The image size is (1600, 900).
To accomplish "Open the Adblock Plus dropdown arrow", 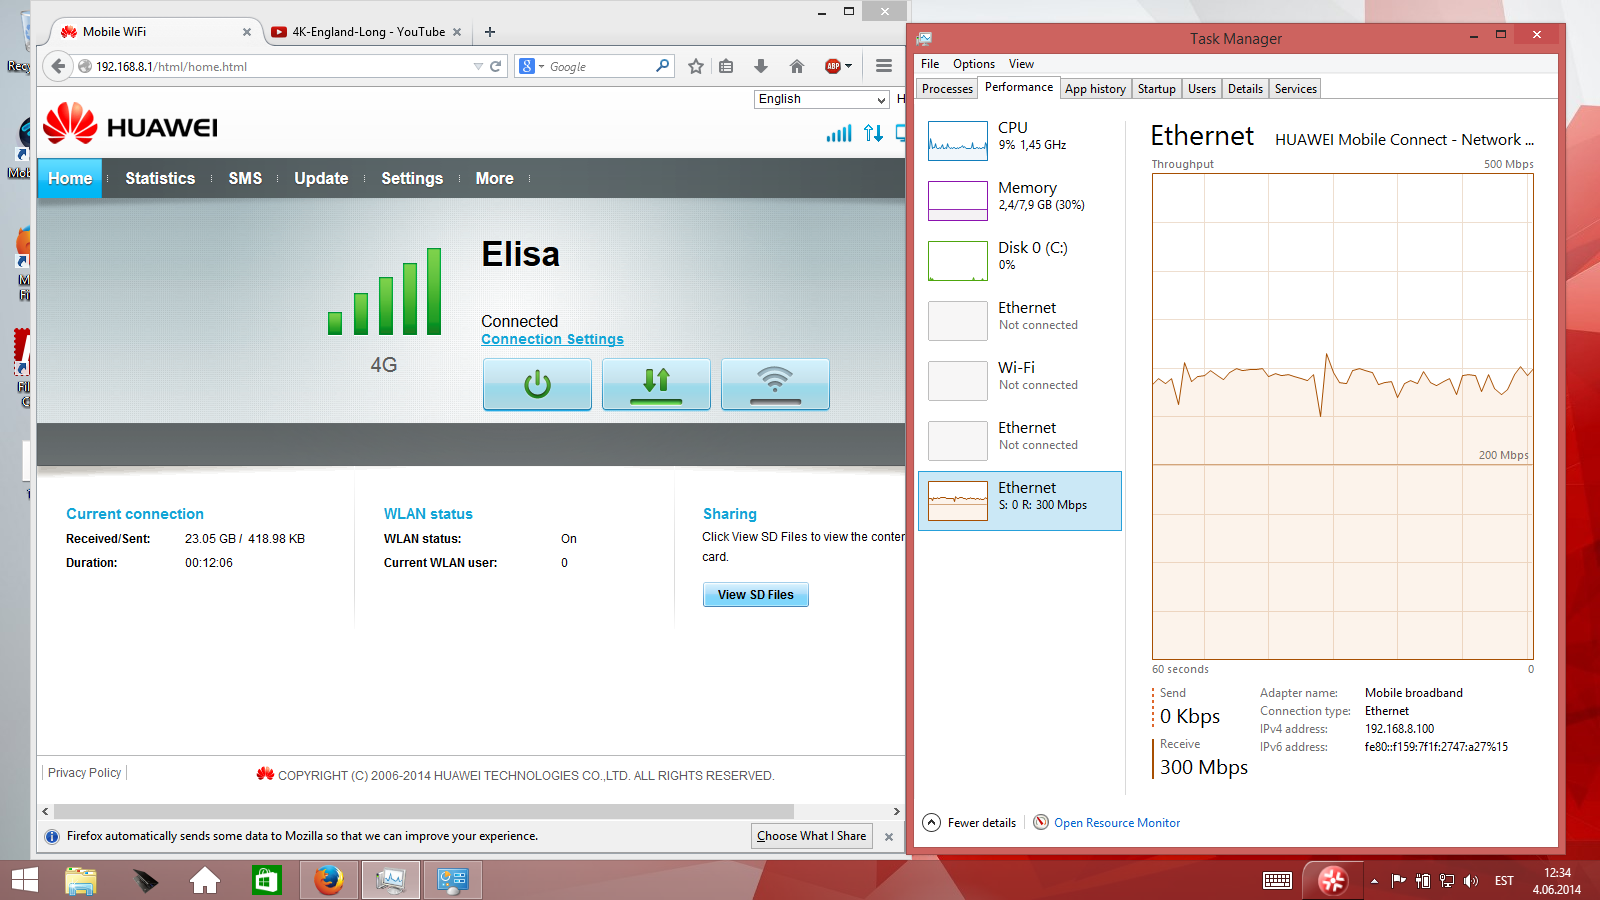I will pos(849,67).
